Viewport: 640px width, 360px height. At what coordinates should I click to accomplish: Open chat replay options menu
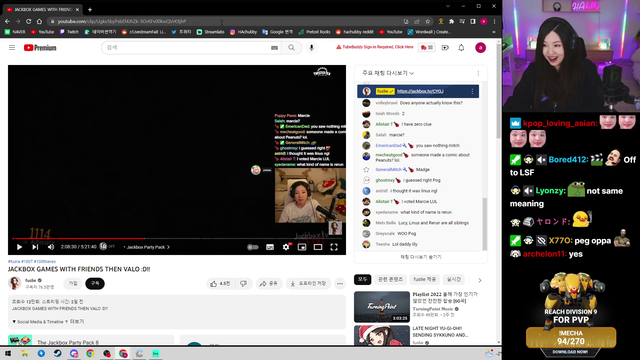coord(478,73)
